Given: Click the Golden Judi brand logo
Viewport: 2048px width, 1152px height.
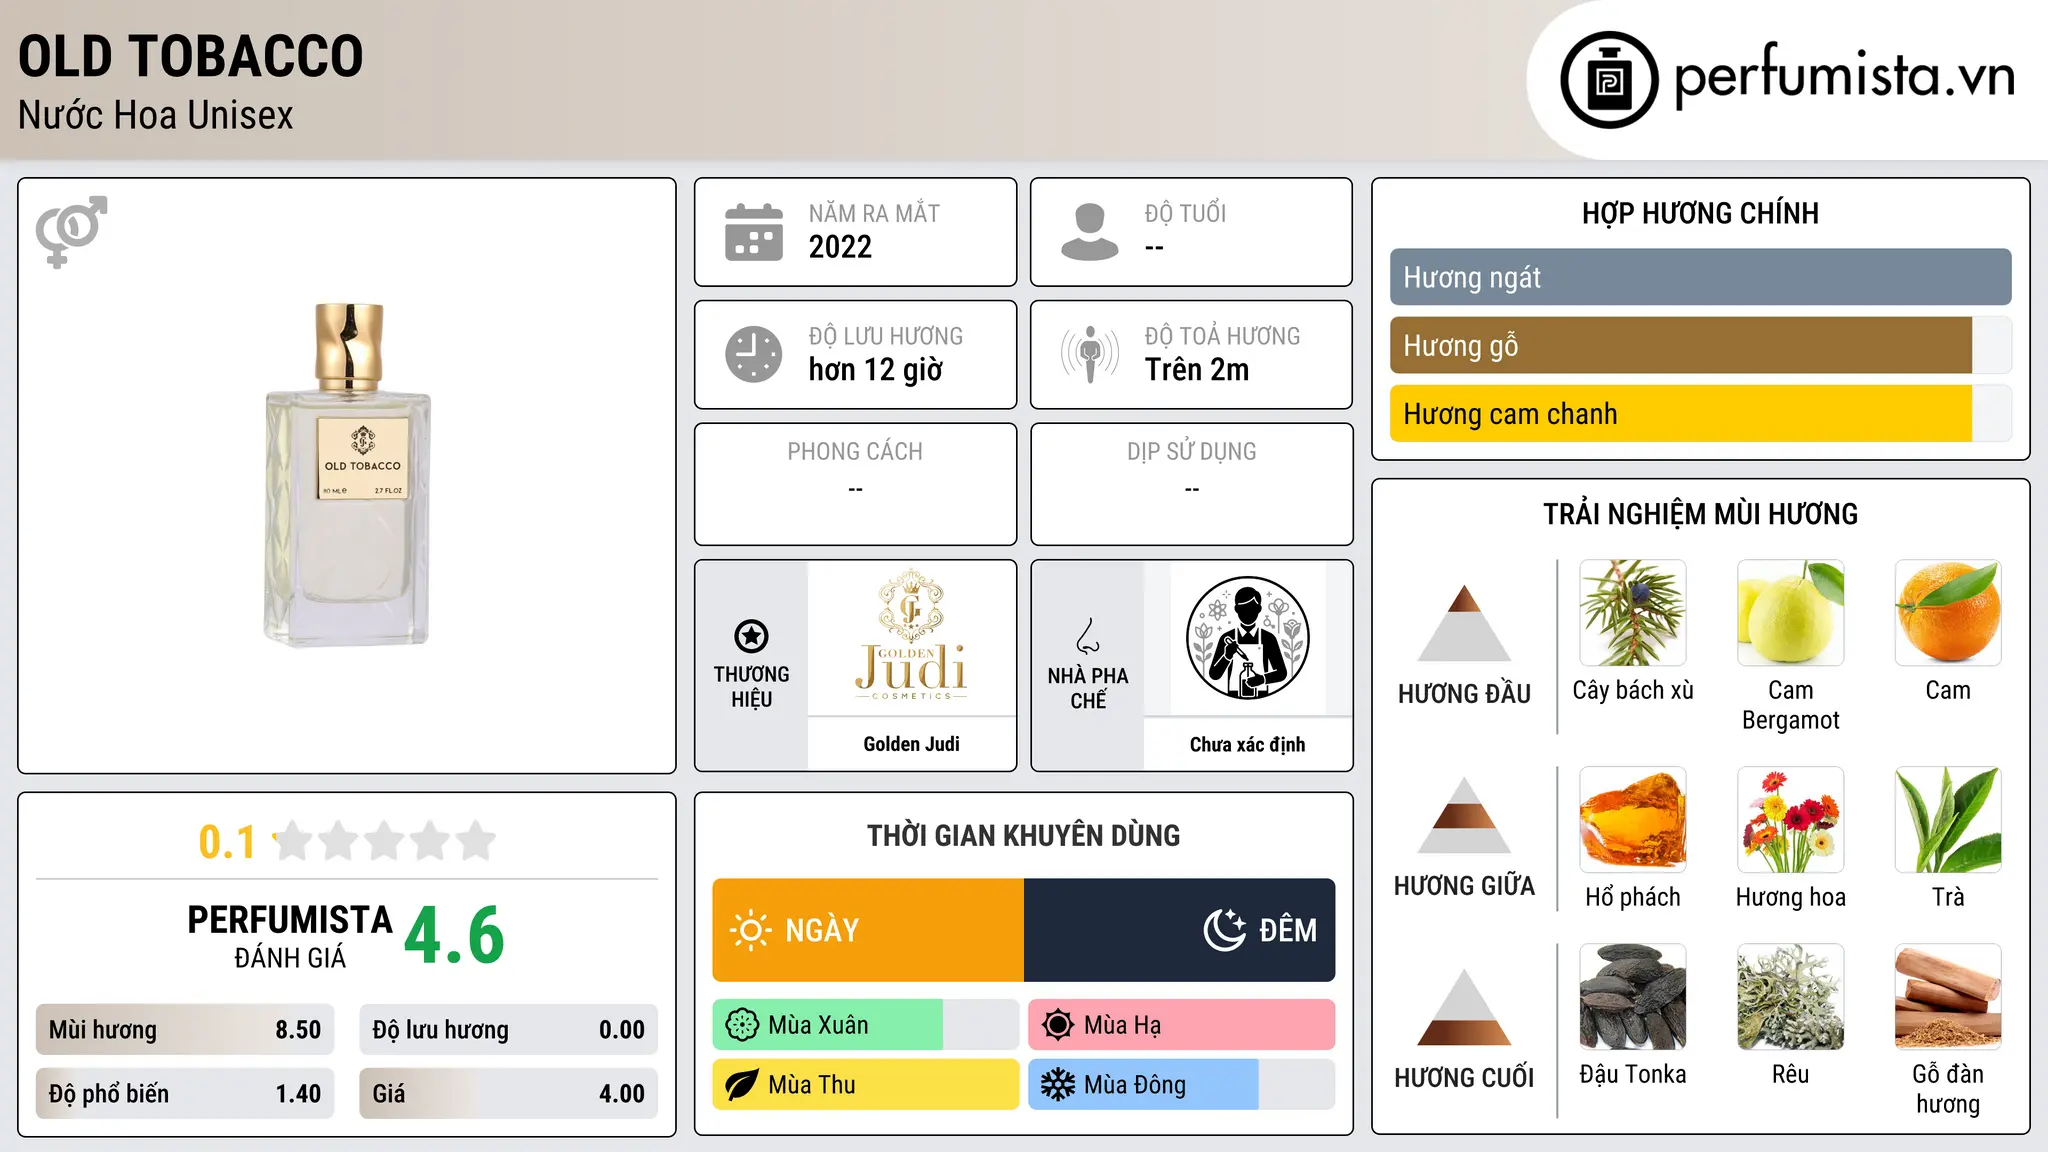Looking at the screenshot, I should pyautogui.click(x=911, y=636).
